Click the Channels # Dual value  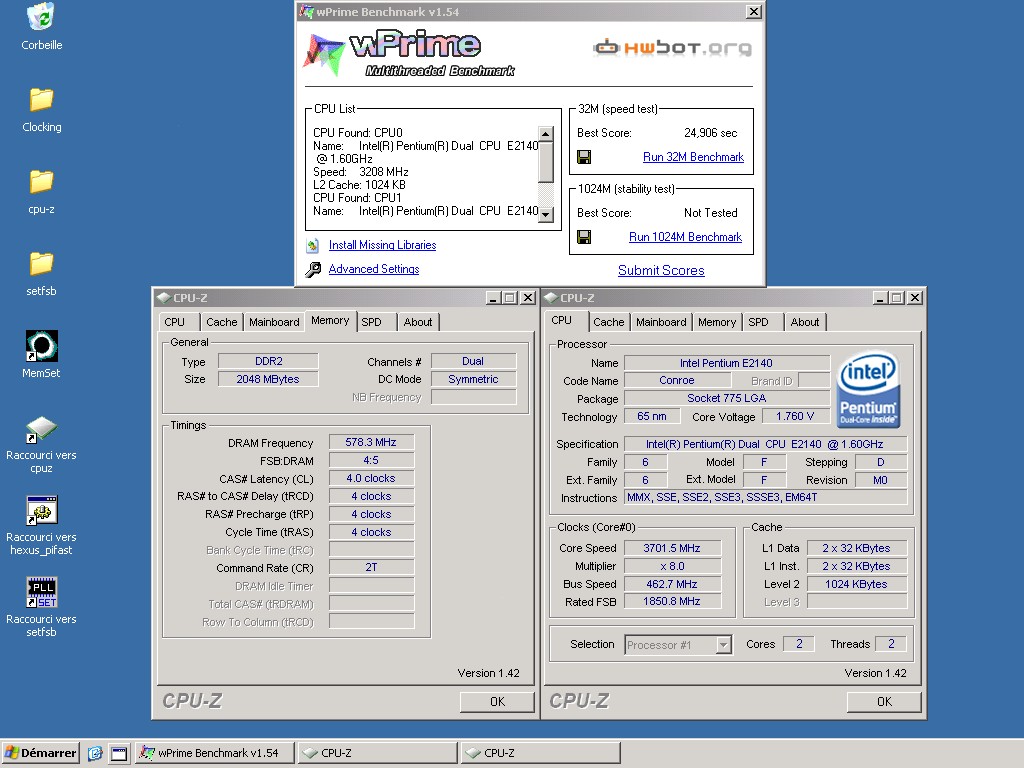pyautogui.click(x=473, y=361)
